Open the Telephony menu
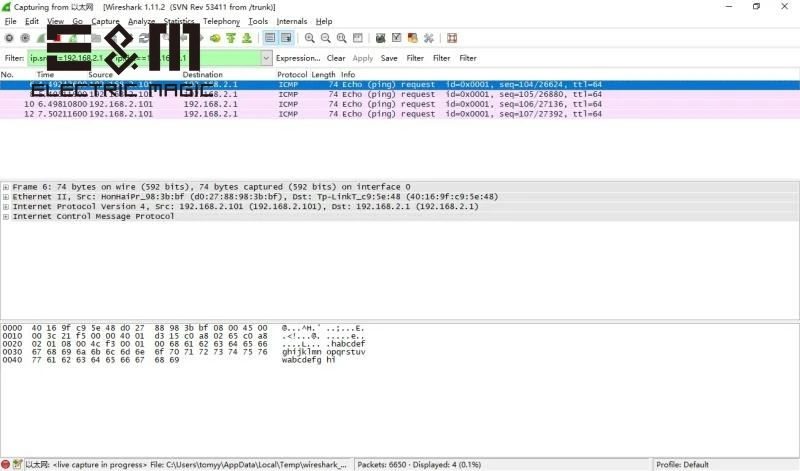800x471 pixels. click(x=221, y=21)
